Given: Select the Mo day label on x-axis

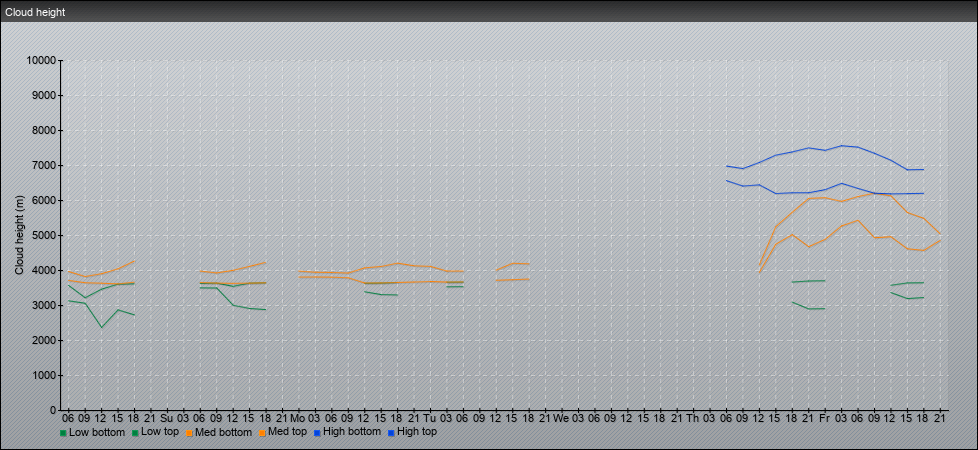Looking at the screenshot, I should click(298, 418).
